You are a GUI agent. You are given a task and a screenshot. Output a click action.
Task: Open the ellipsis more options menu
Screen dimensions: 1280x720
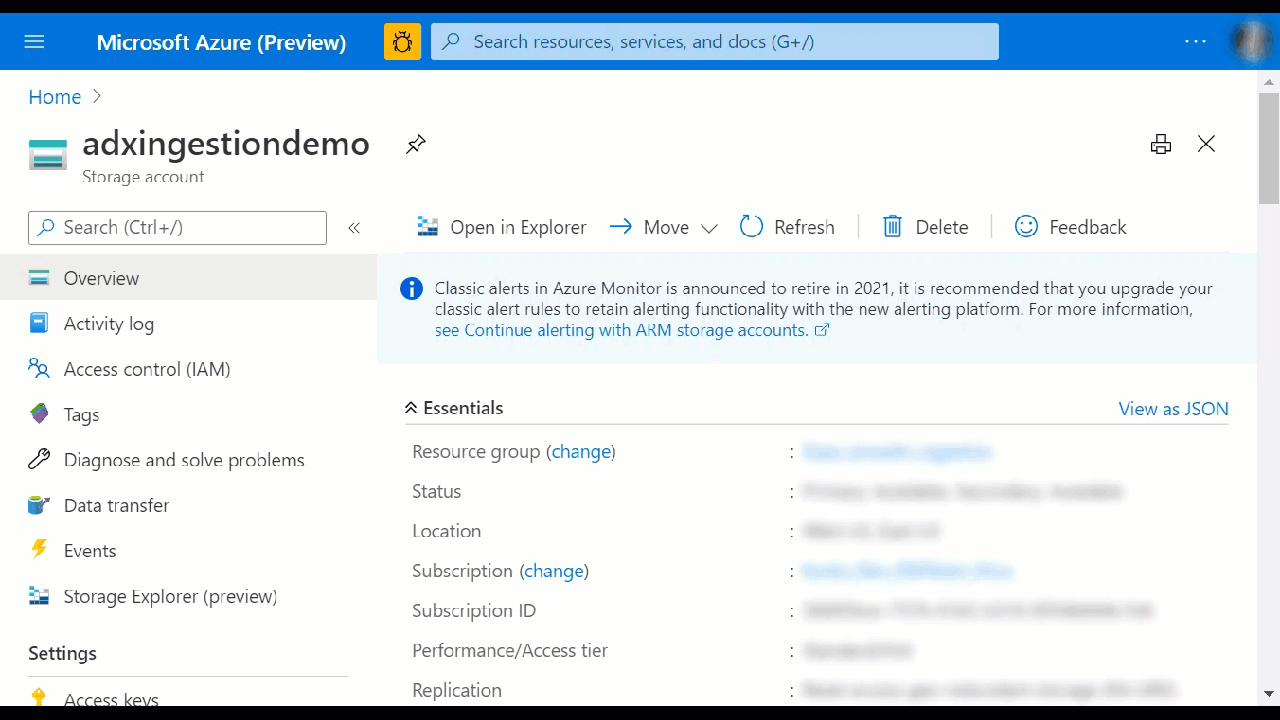click(x=1195, y=42)
